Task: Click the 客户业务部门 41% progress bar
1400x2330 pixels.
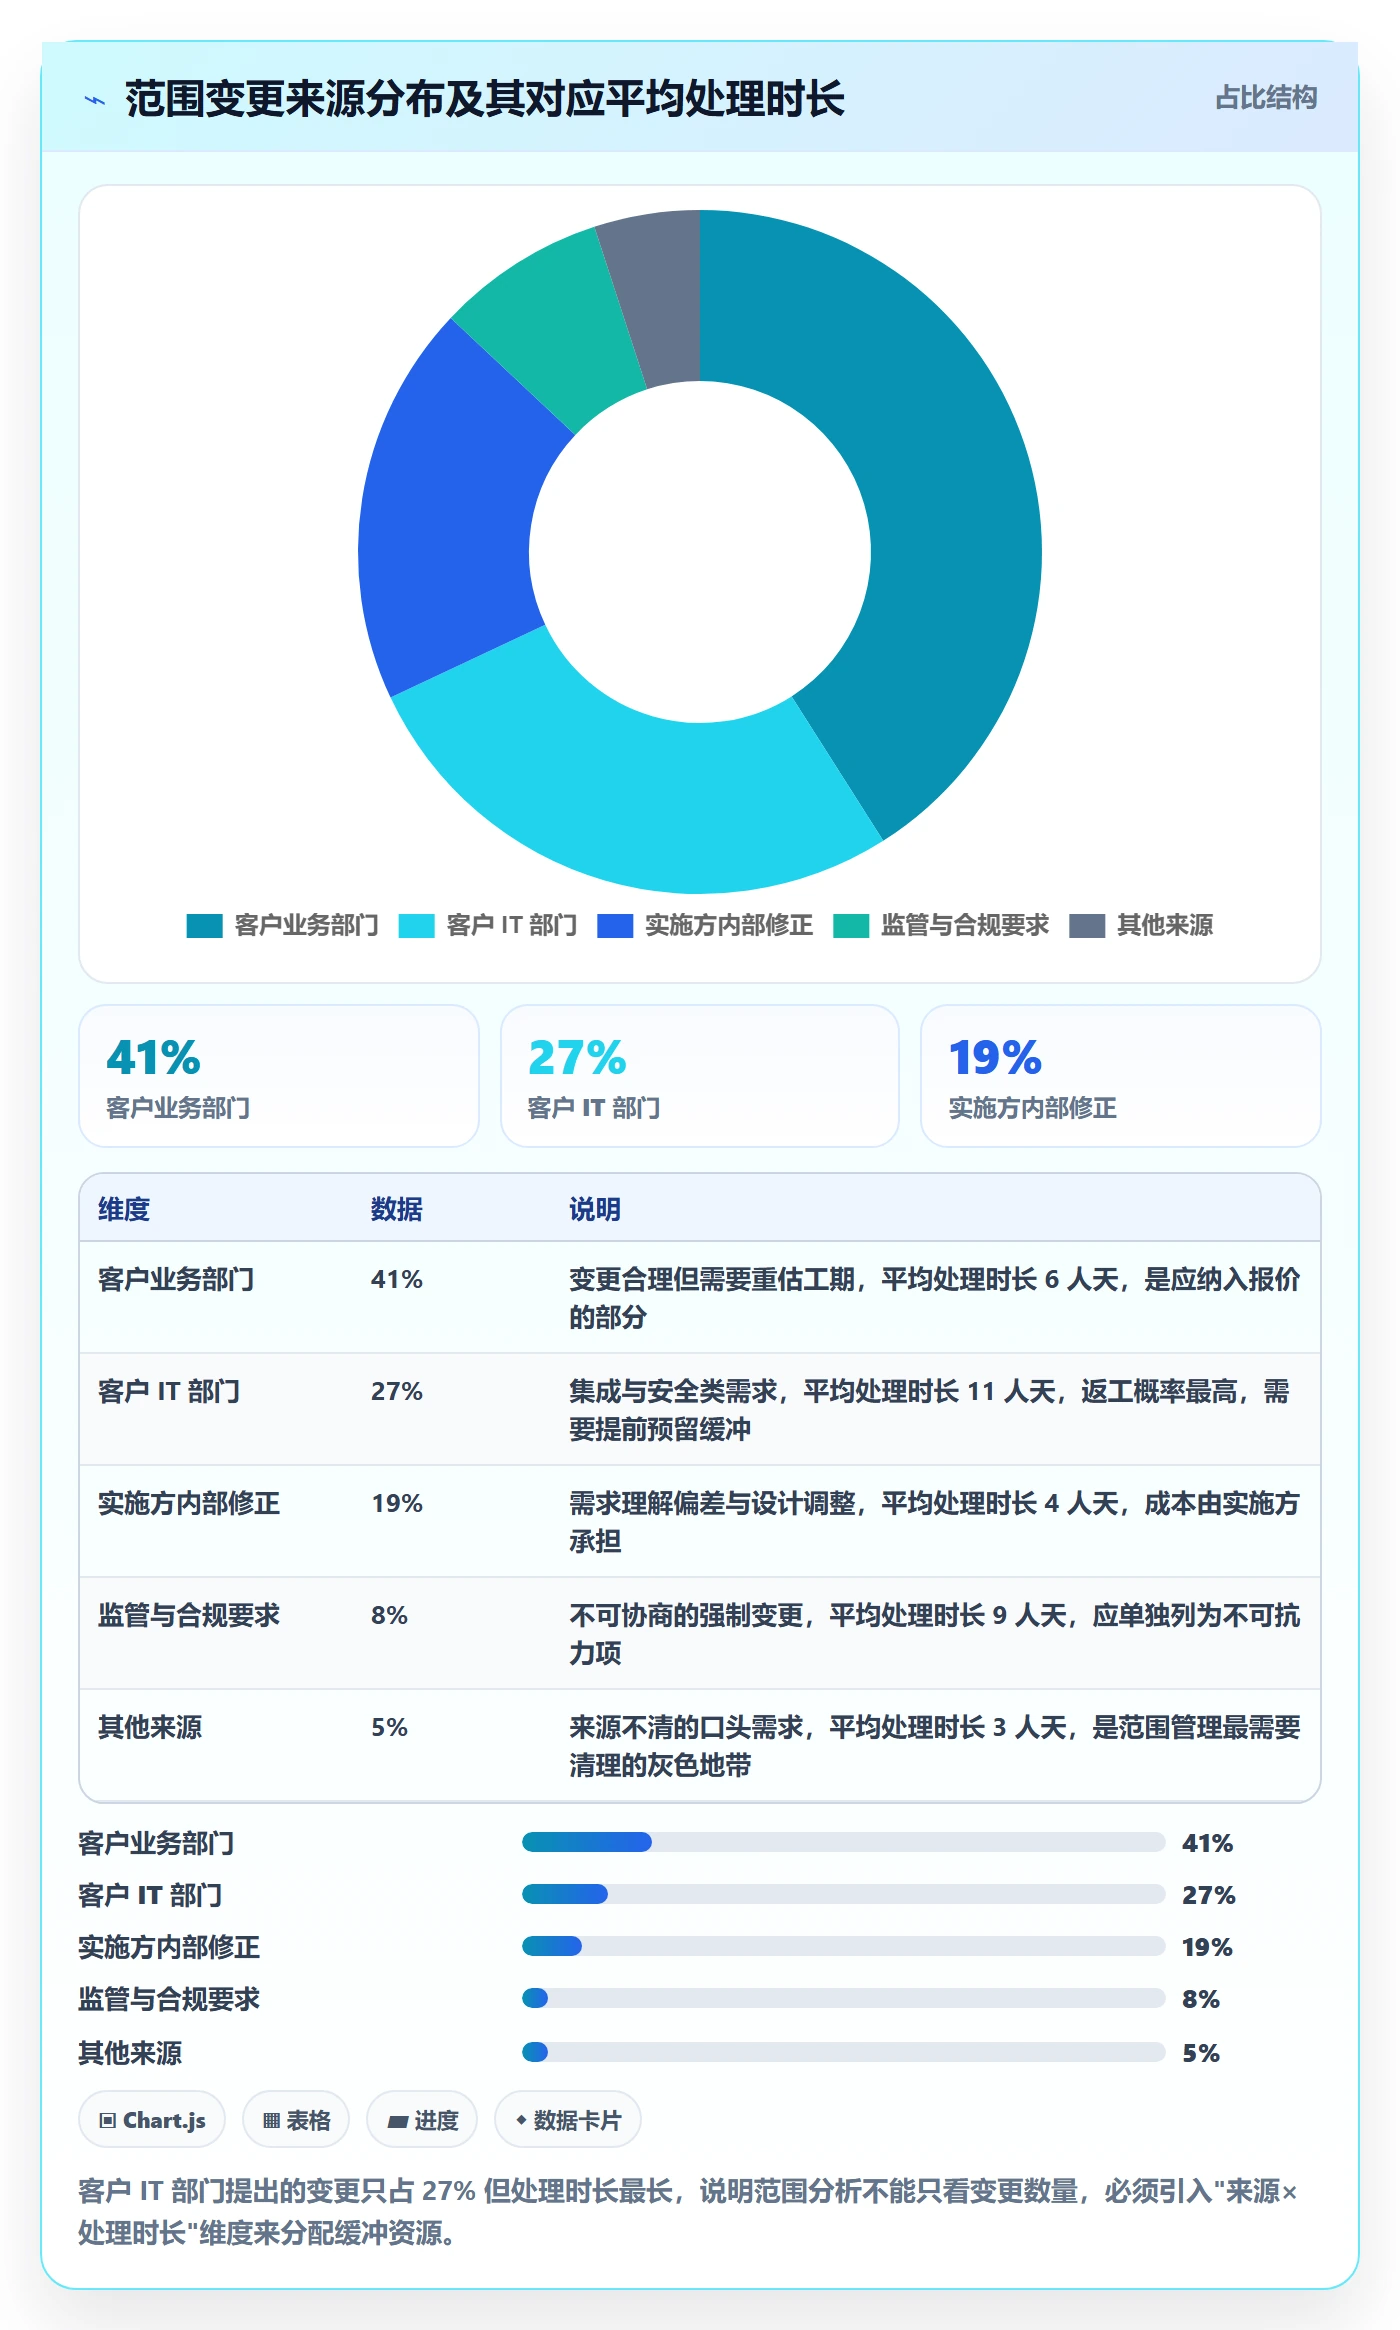Action: [843, 1842]
